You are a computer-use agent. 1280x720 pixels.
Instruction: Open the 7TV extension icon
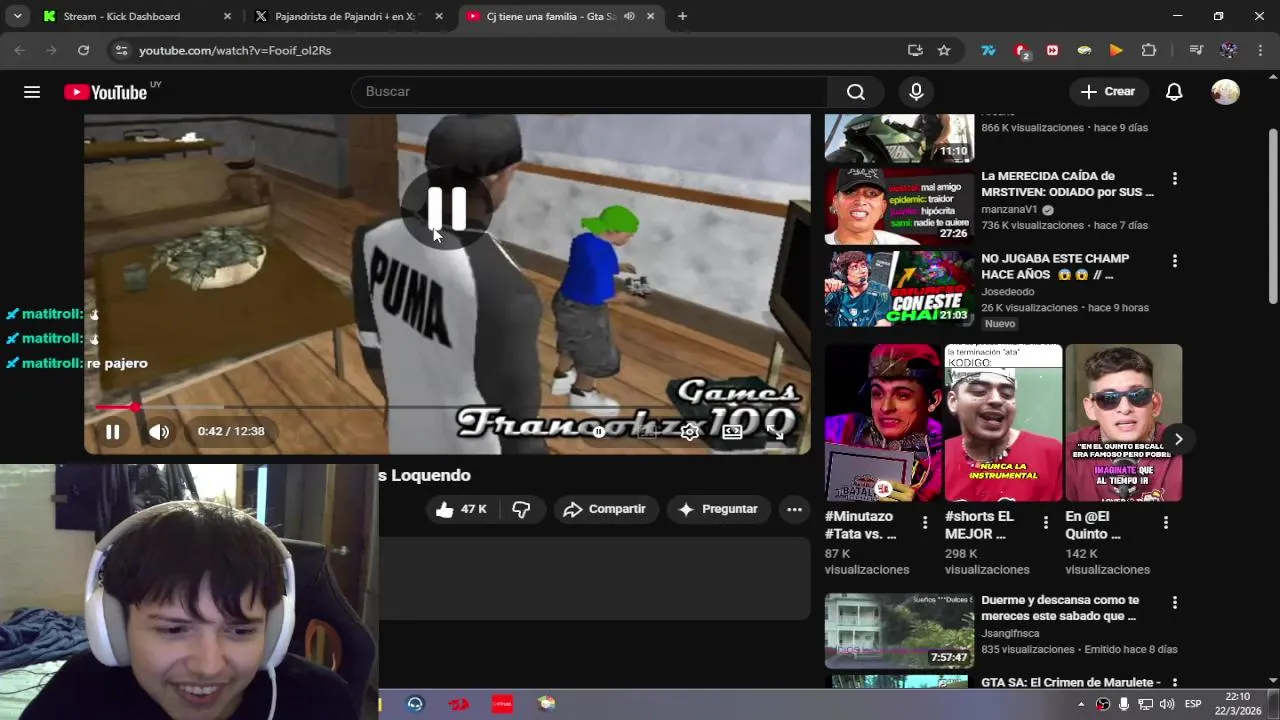coord(989,50)
